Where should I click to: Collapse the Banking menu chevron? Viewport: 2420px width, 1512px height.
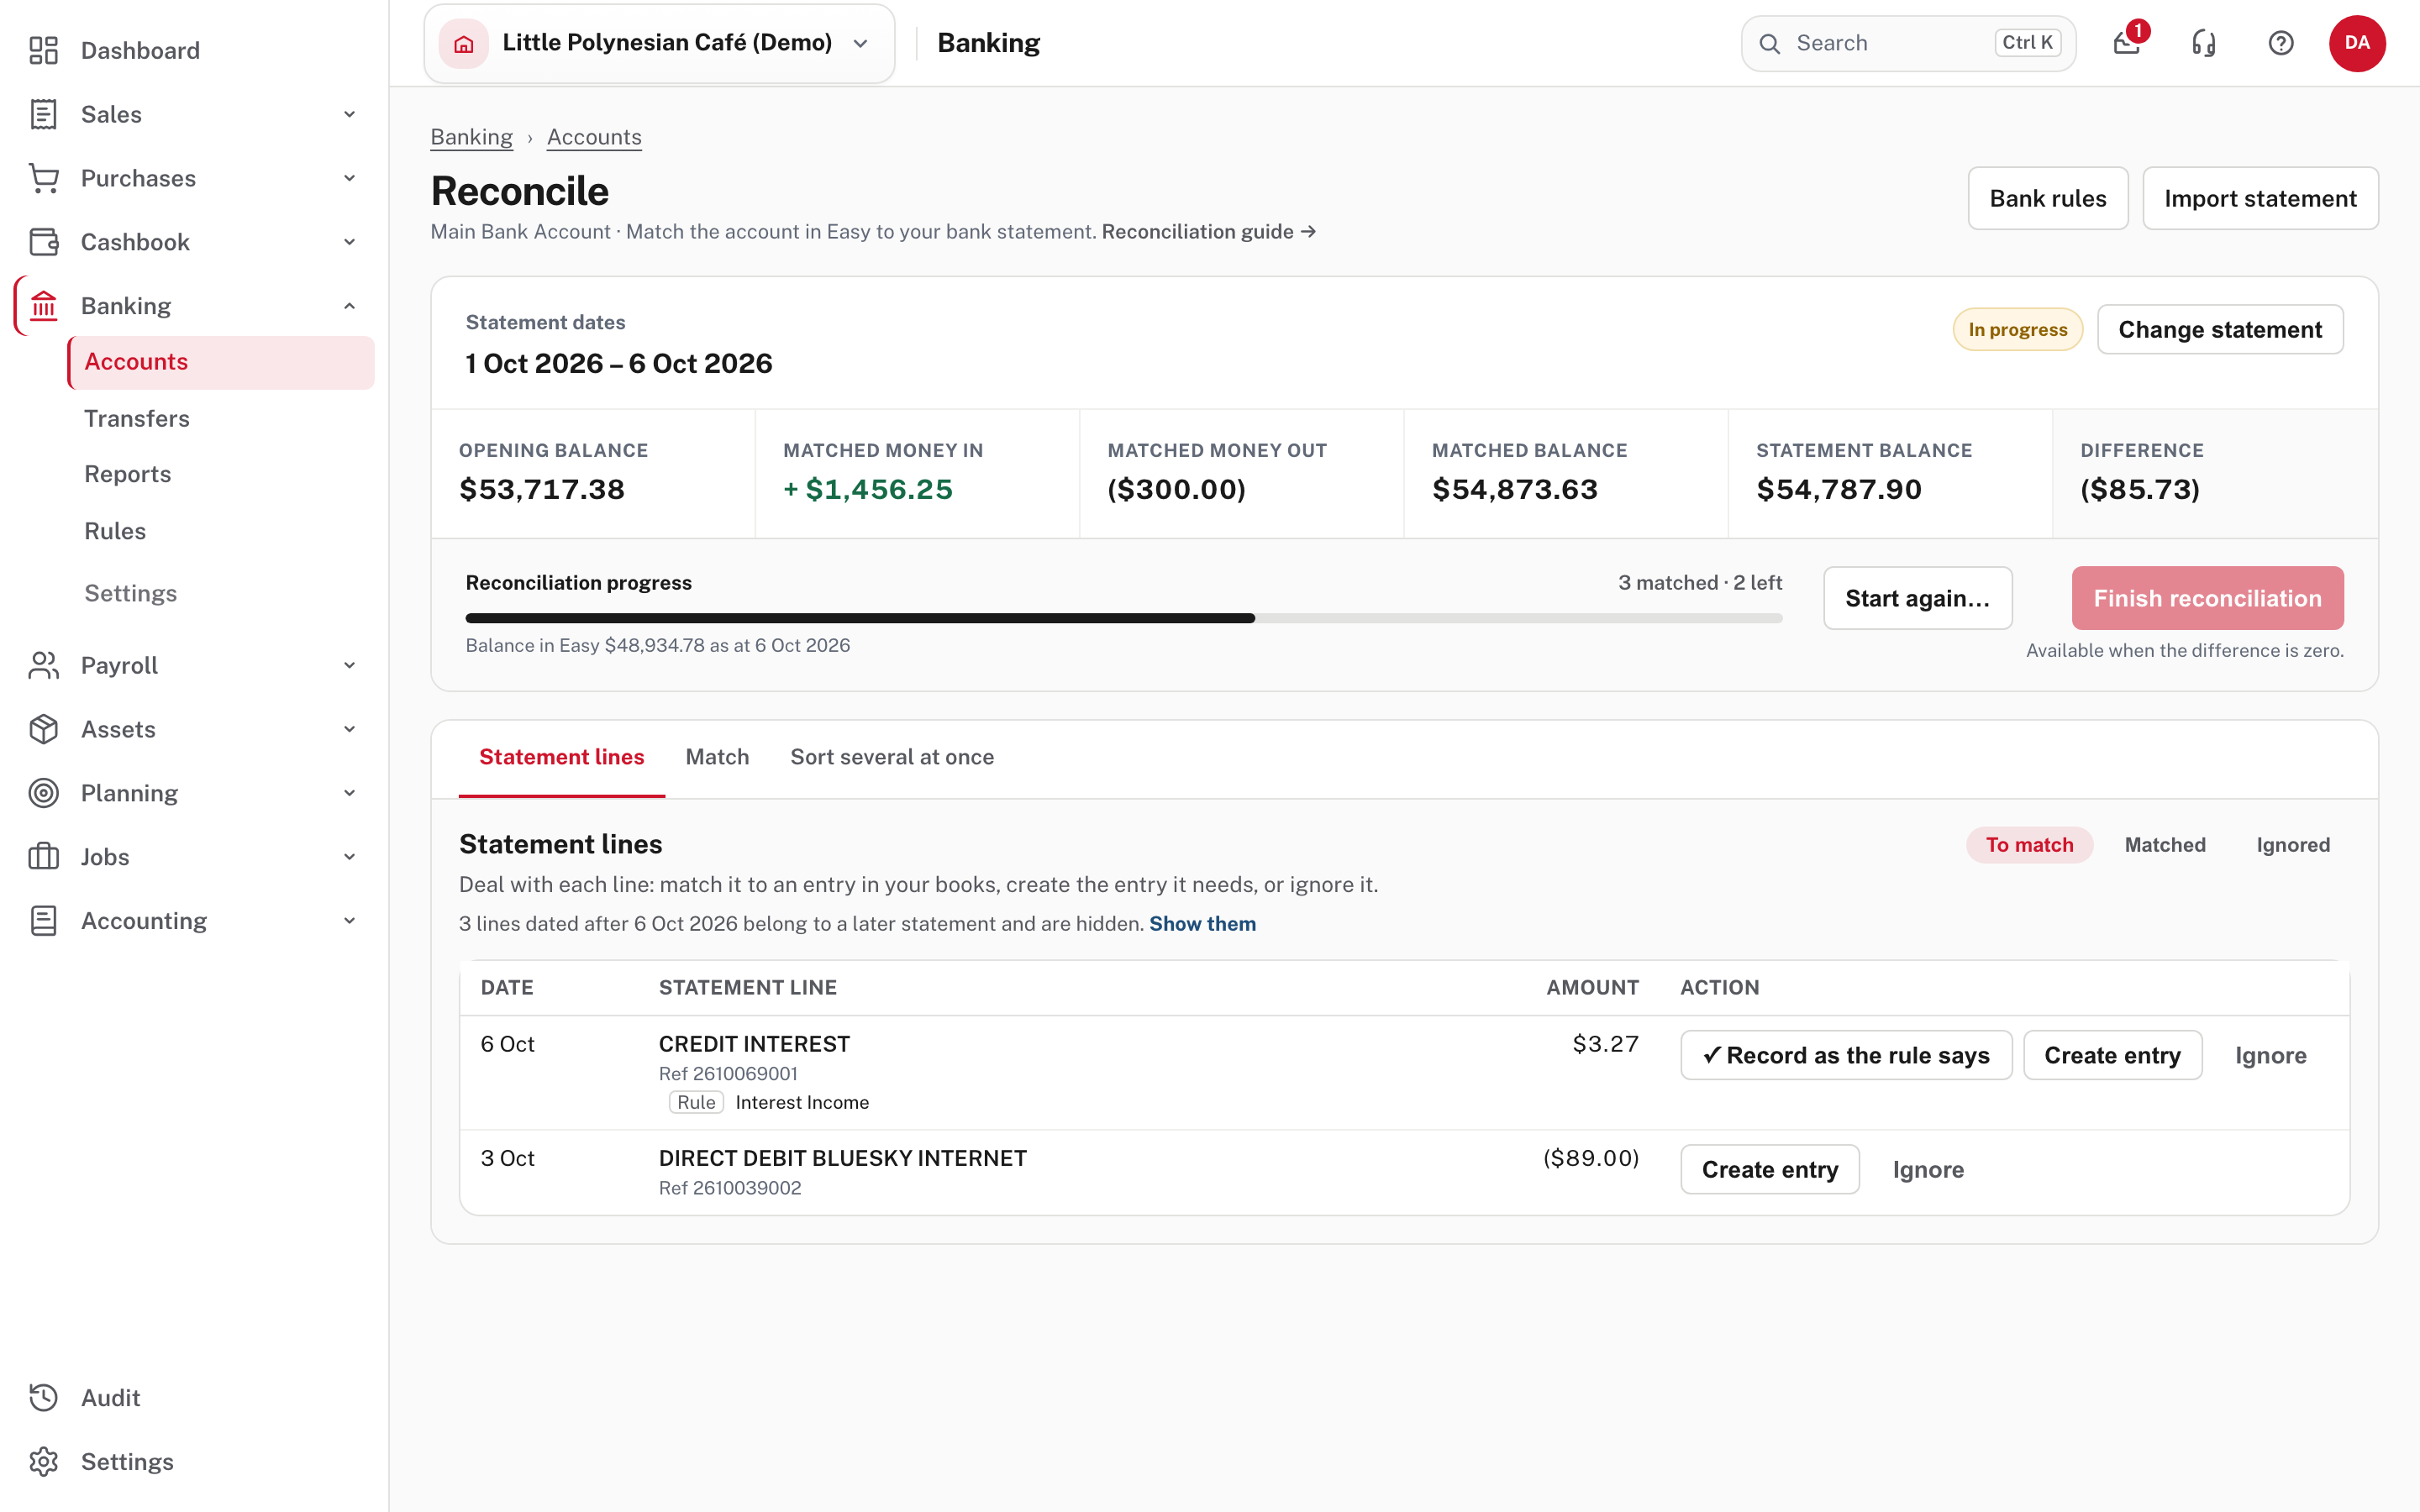[x=350, y=306]
